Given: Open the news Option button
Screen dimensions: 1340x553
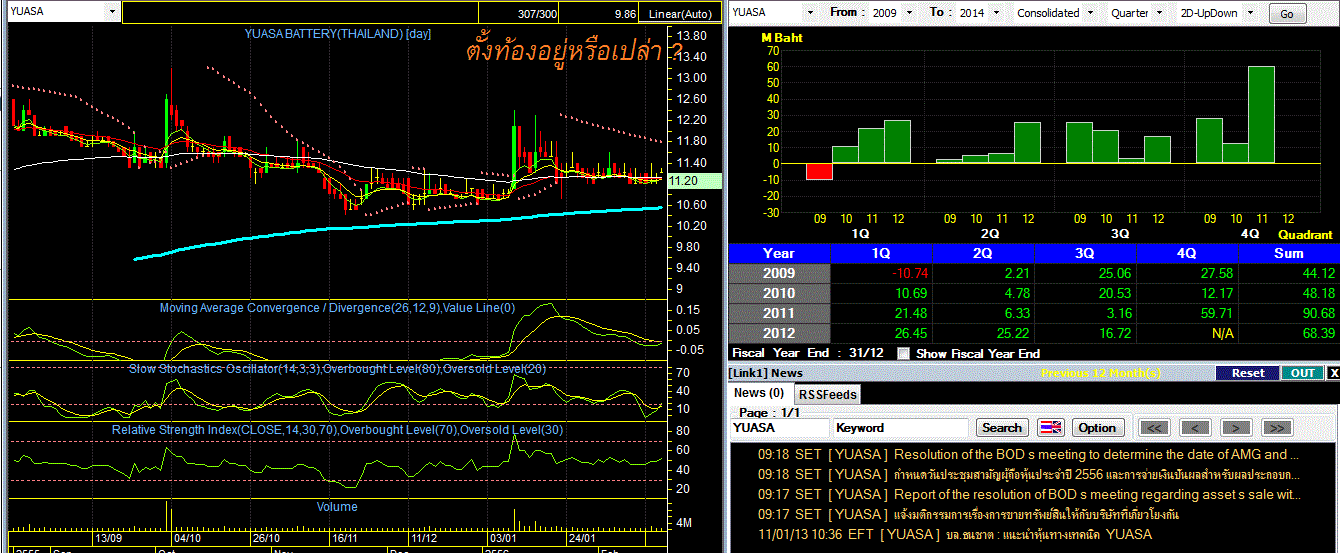Looking at the screenshot, I should 1096,428.
